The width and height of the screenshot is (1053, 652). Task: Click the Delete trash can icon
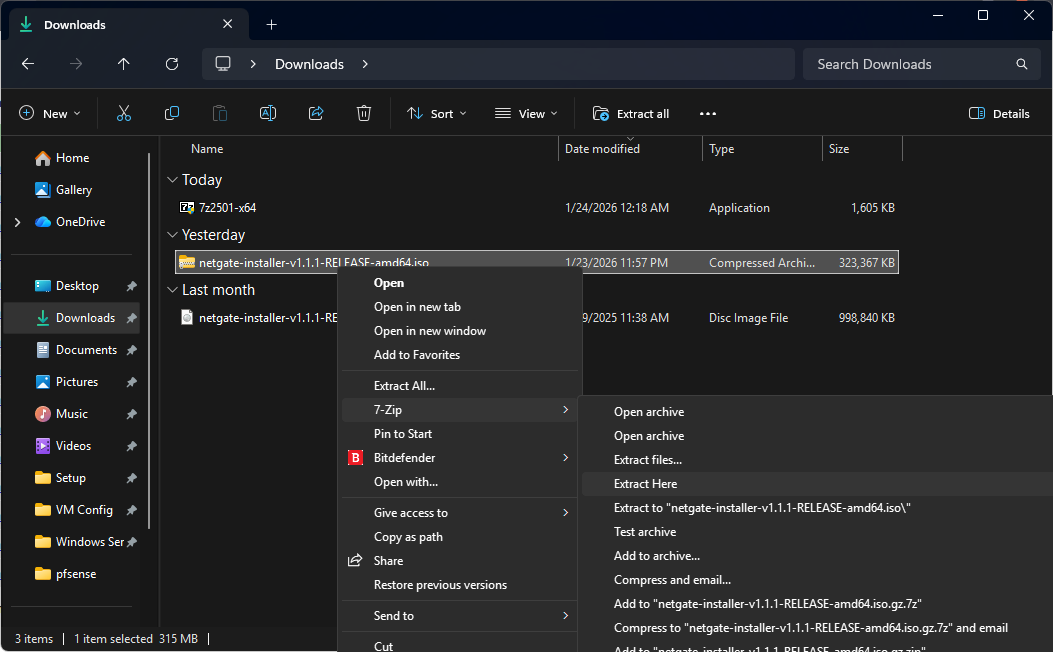coord(365,114)
